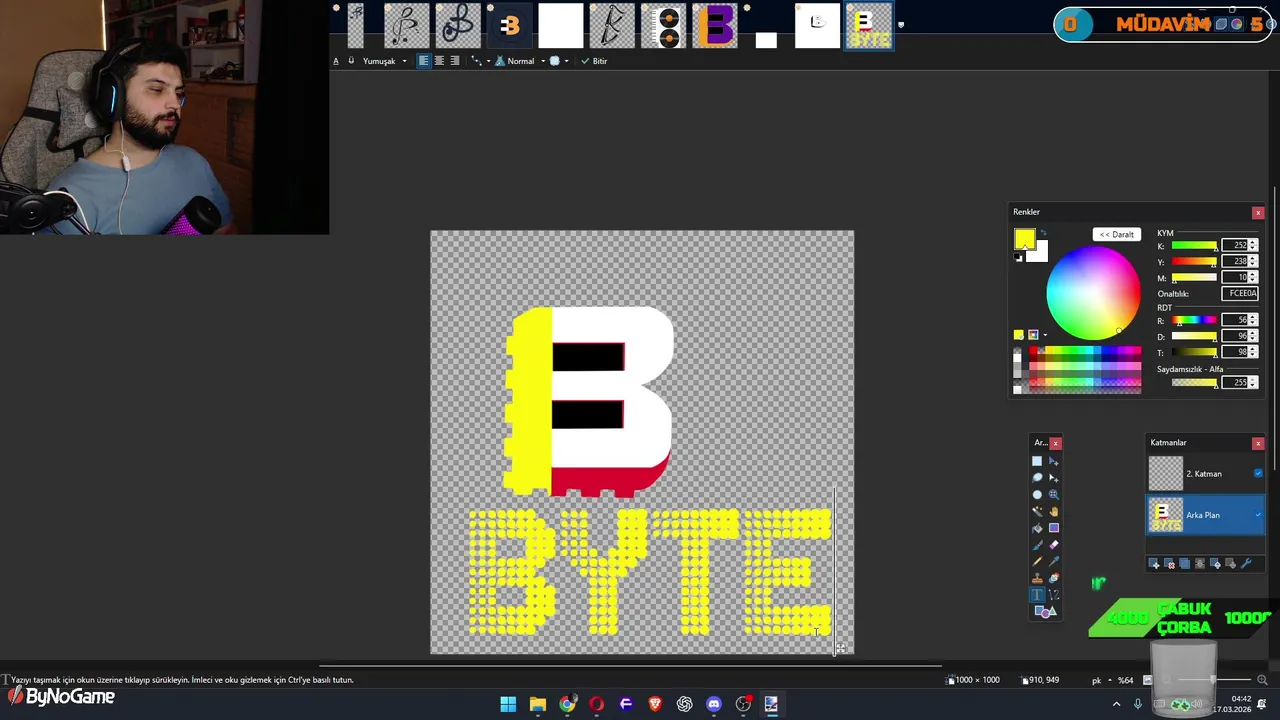The width and height of the screenshot is (1280, 720).
Task: Toggle visibility checkbox of Arka Plan layer
Action: click(x=1258, y=515)
